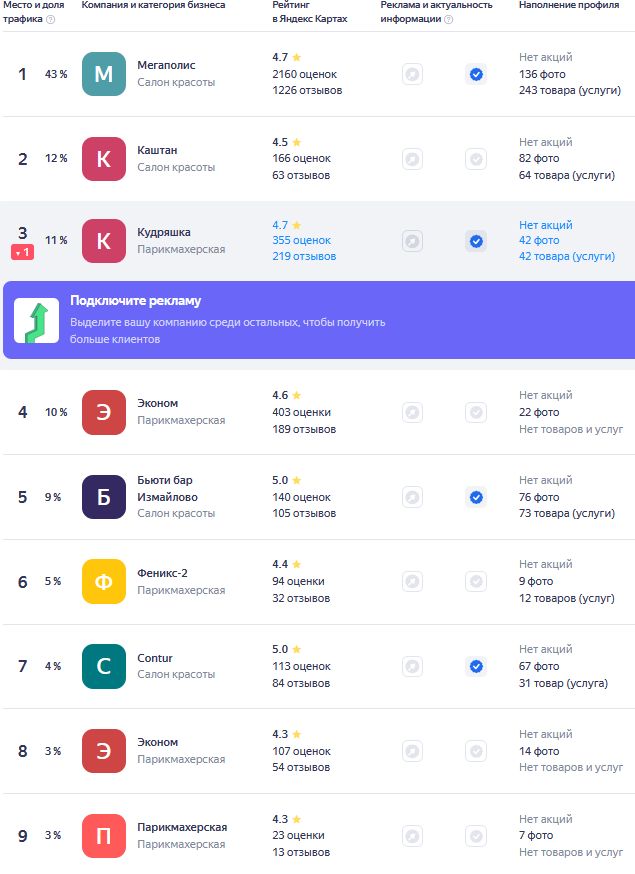Click the Бьюти бар Измайлово name
This screenshot has height=874, width=635.
[x=167, y=489]
